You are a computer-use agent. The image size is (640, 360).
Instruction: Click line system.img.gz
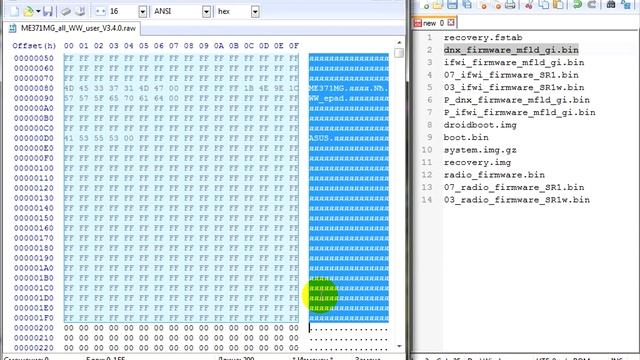click(480, 150)
